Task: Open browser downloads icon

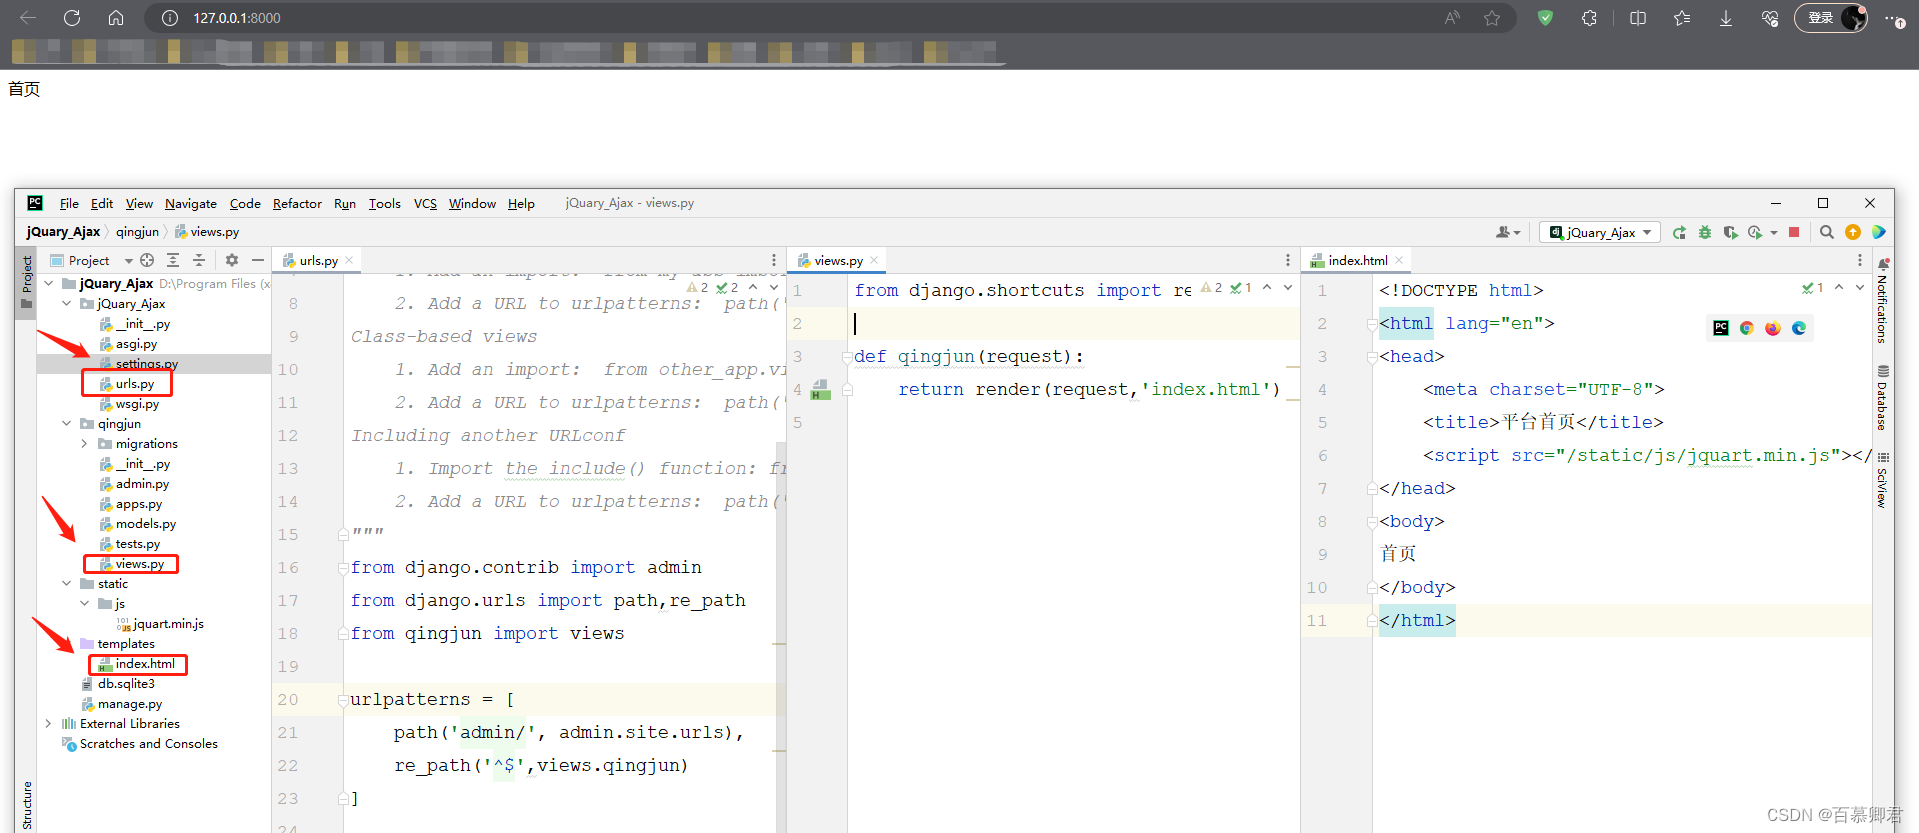Action: coord(1726,18)
